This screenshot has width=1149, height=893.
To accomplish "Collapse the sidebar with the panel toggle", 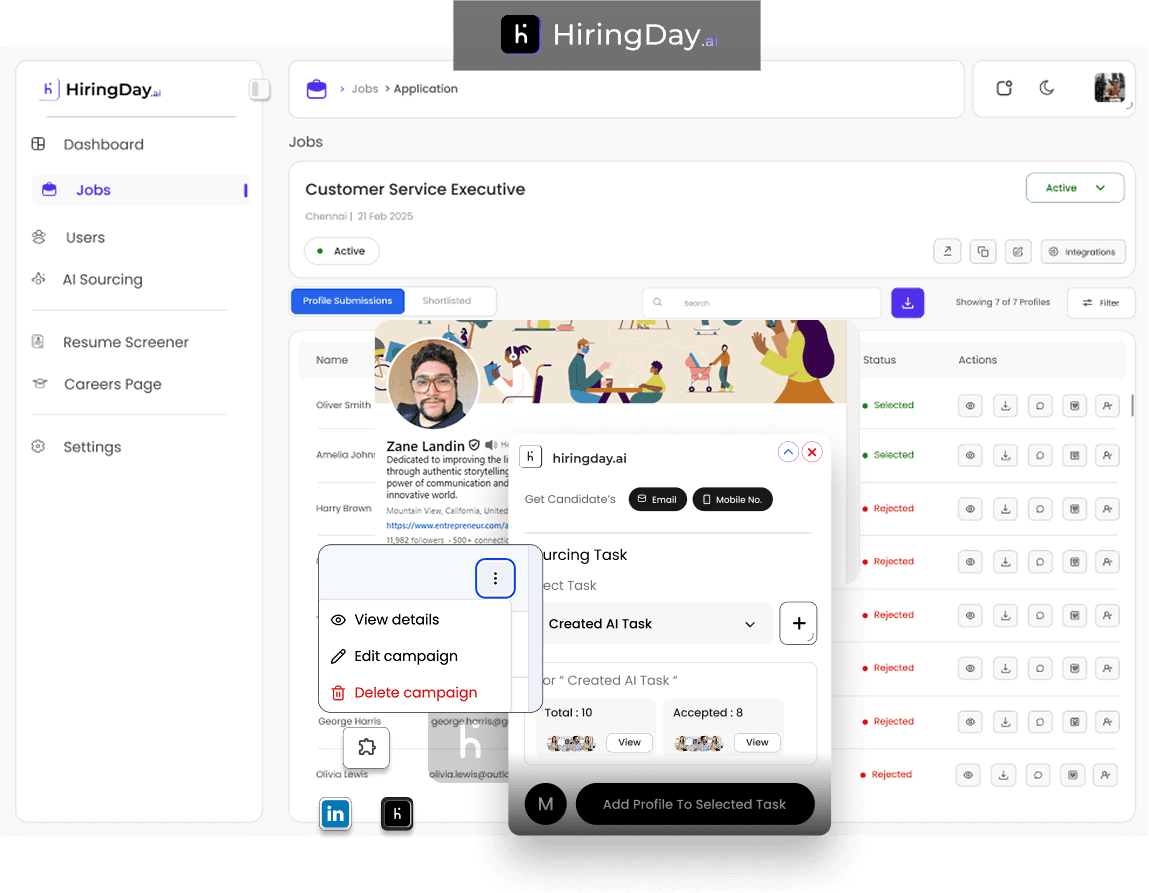I will point(259,89).
